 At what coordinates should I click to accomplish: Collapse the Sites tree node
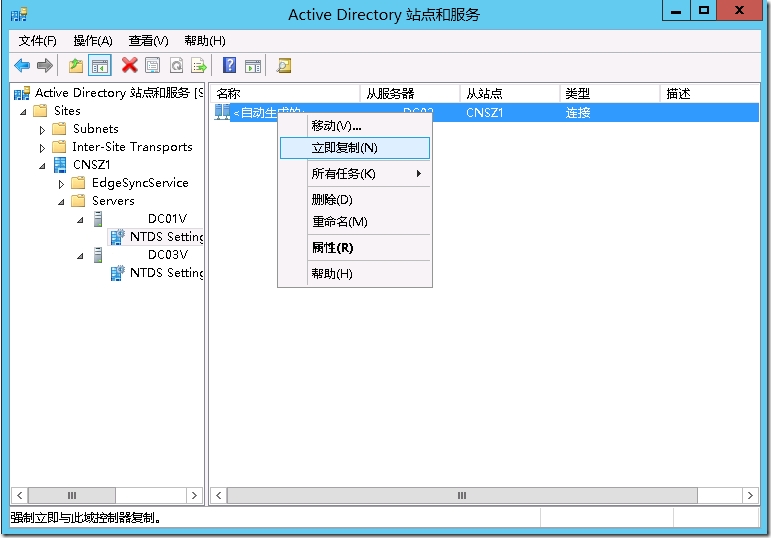pos(23,112)
